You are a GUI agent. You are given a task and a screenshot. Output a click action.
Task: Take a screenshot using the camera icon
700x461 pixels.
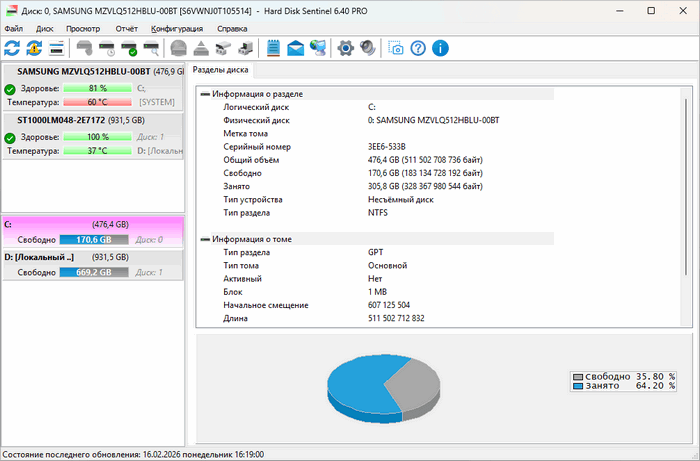(x=397, y=48)
